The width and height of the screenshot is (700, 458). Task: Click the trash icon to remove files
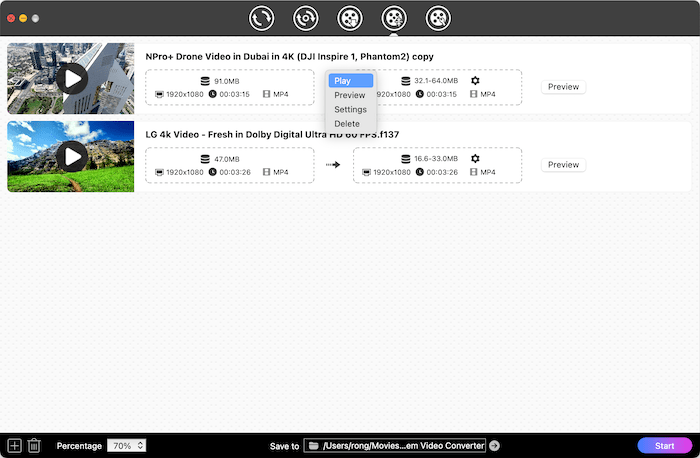coord(34,445)
